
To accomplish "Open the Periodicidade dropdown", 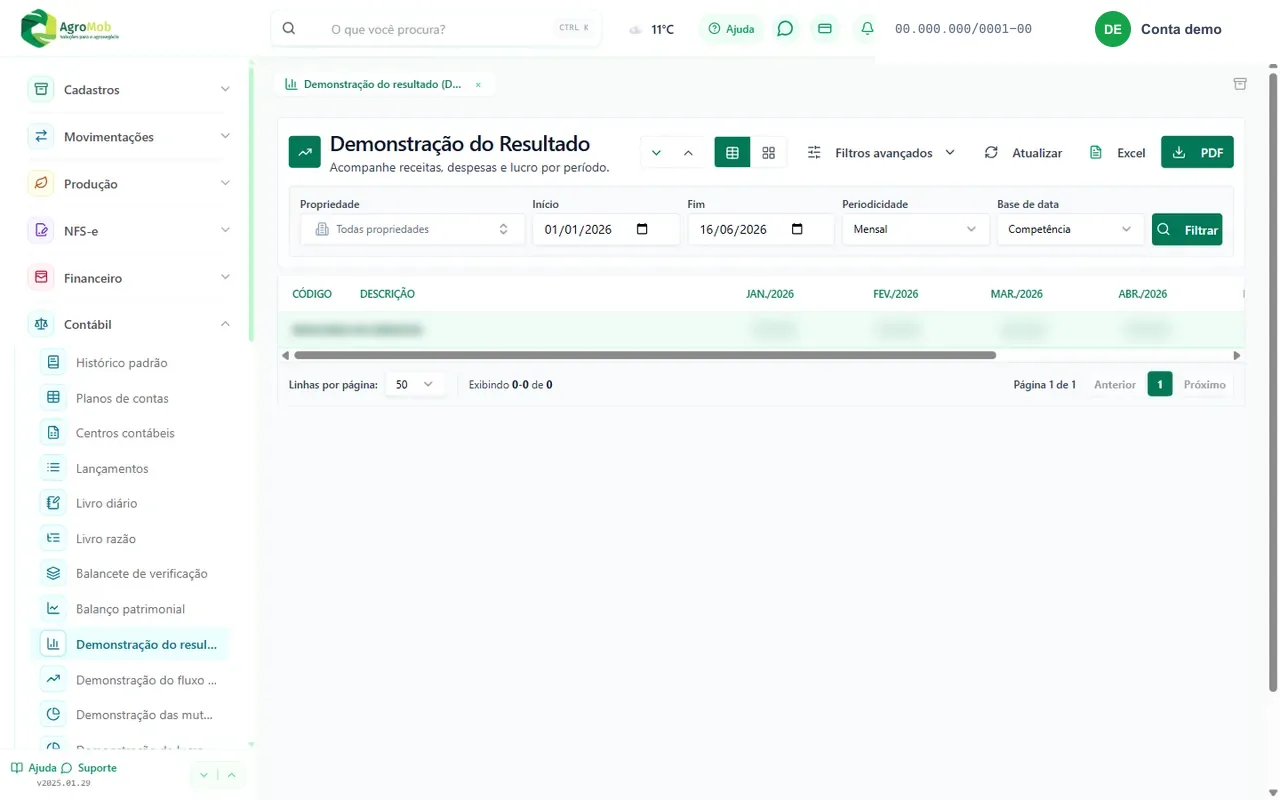I will pos(915,229).
